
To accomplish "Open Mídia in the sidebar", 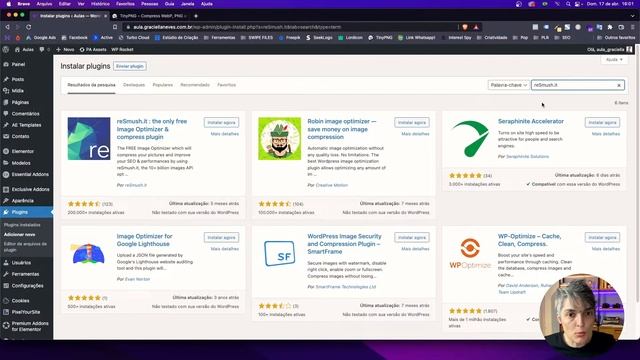I will click(x=18, y=91).
